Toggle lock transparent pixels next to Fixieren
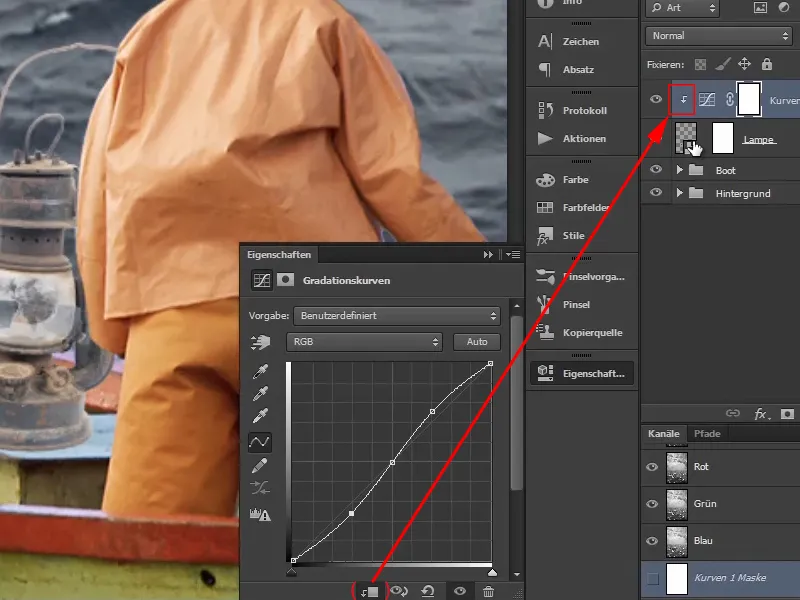The width and height of the screenshot is (800, 600). tap(701, 64)
